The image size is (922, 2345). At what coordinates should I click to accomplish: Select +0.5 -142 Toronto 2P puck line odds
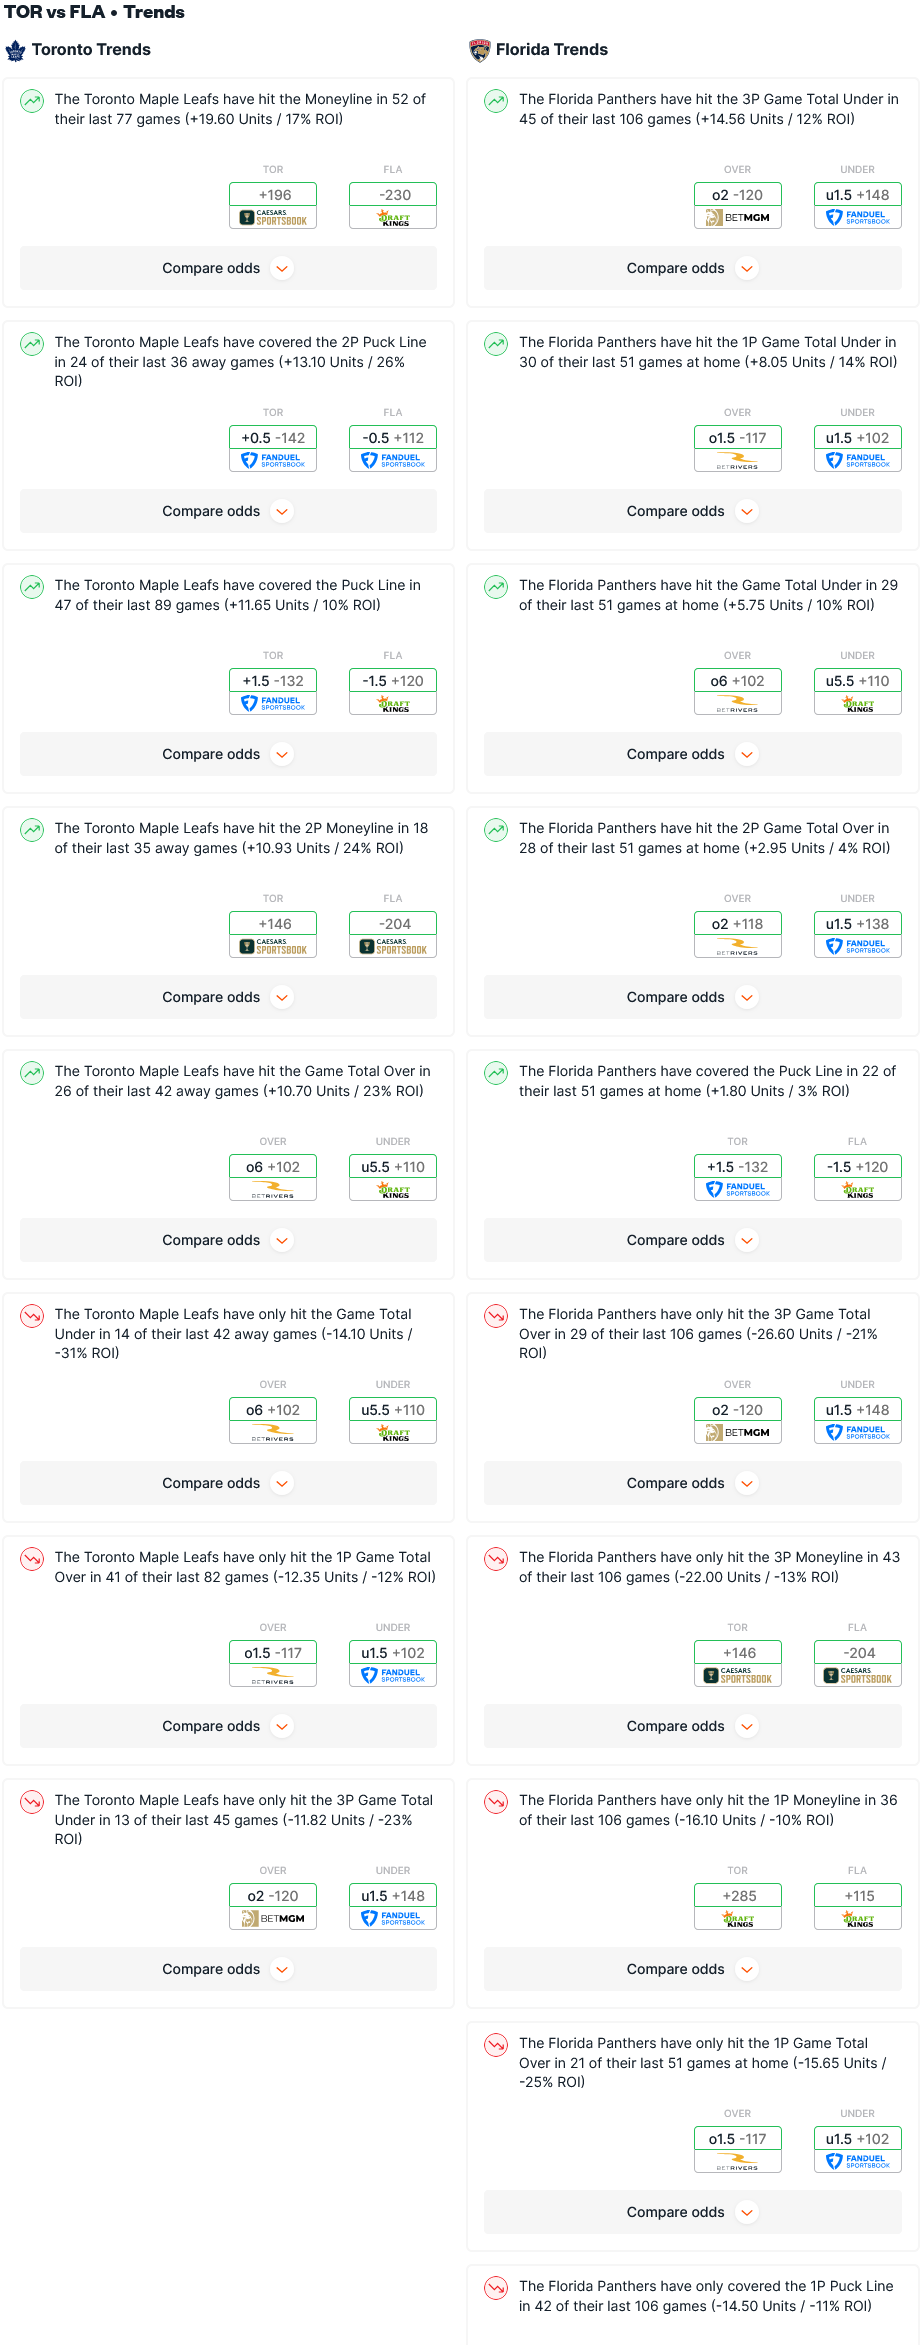(x=273, y=439)
